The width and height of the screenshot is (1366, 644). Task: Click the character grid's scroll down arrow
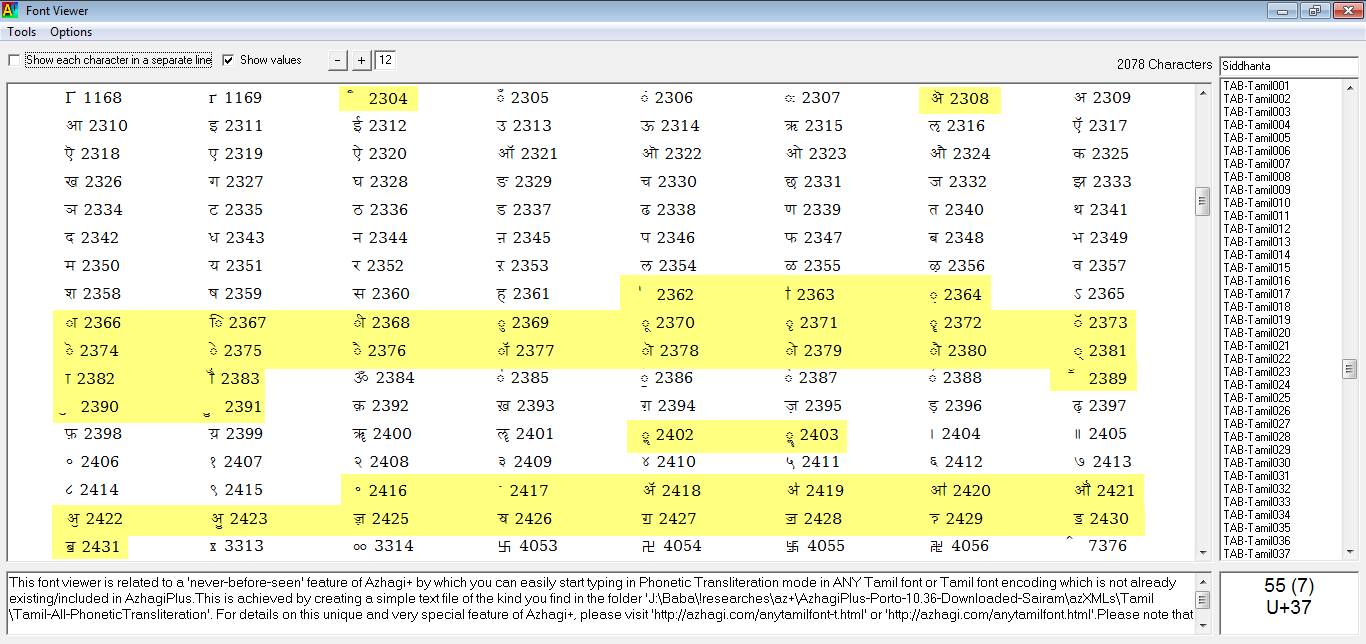coord(1203,552)
